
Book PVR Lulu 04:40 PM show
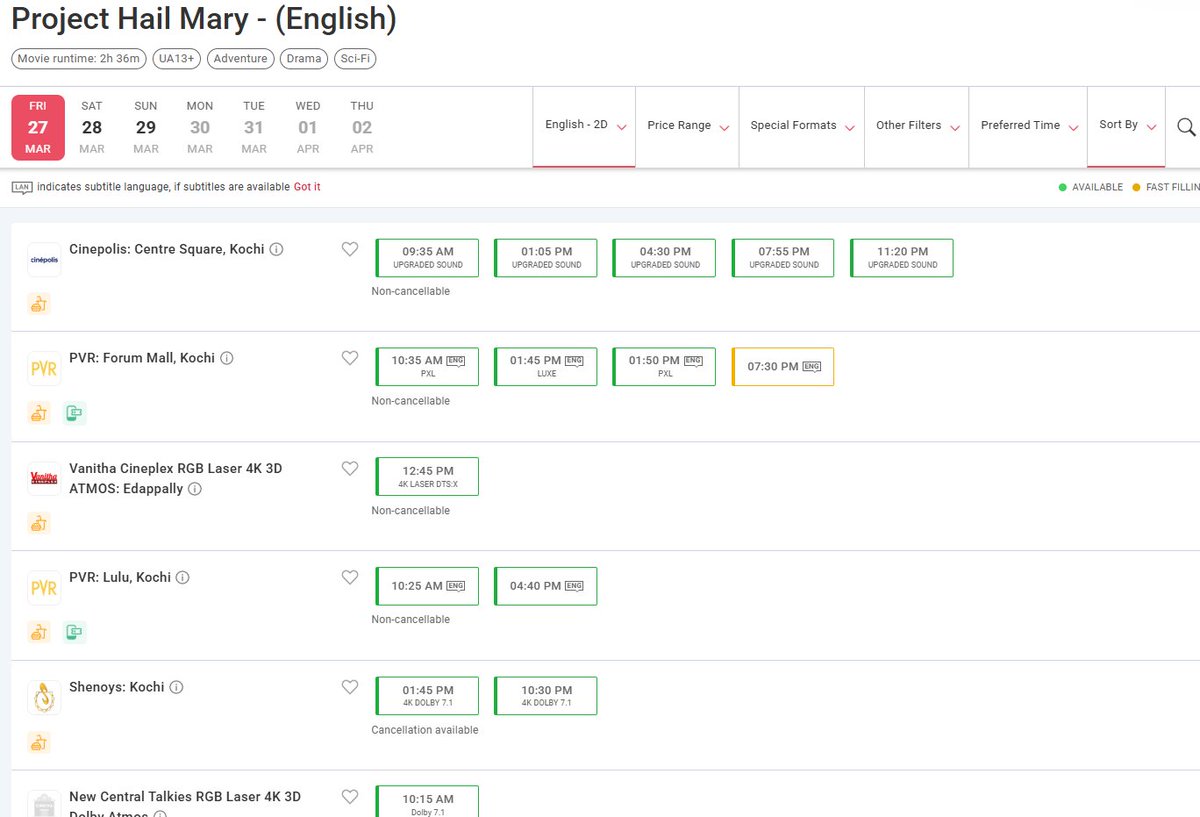tap(546, 586)
